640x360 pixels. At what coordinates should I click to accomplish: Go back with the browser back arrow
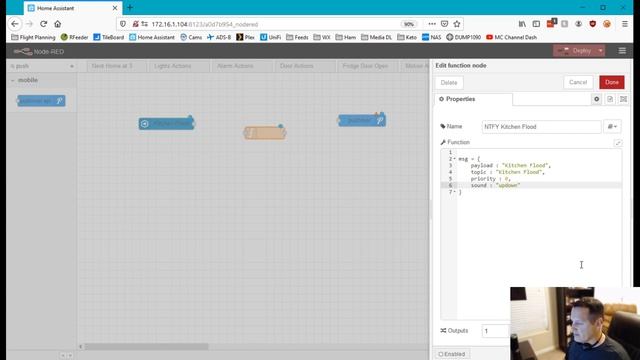coord(15,24)
